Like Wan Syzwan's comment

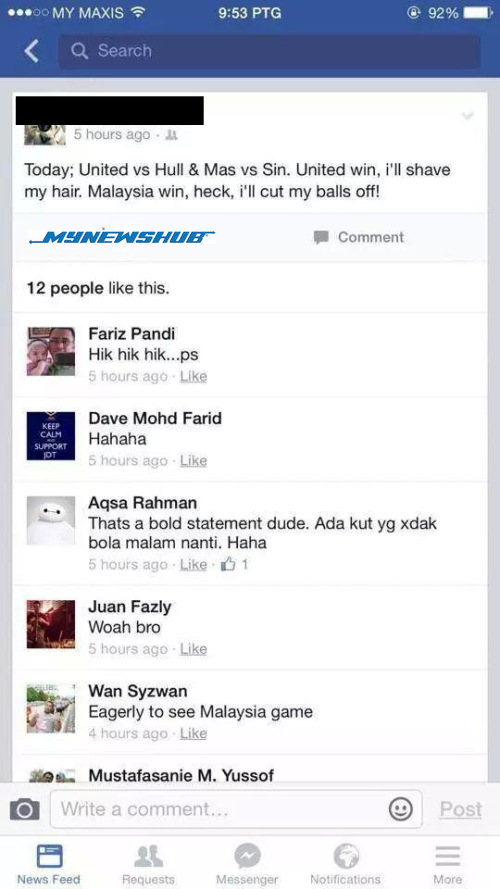click(x=193, y=734)
